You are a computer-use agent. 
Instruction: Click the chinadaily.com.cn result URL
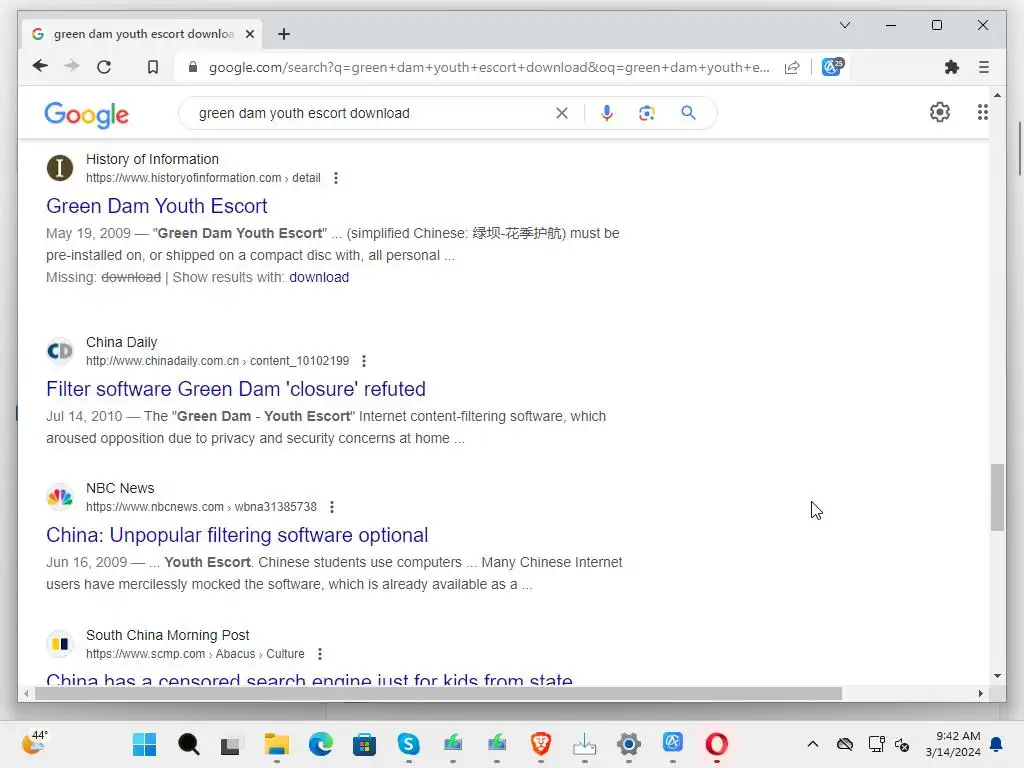pos(217,360)
